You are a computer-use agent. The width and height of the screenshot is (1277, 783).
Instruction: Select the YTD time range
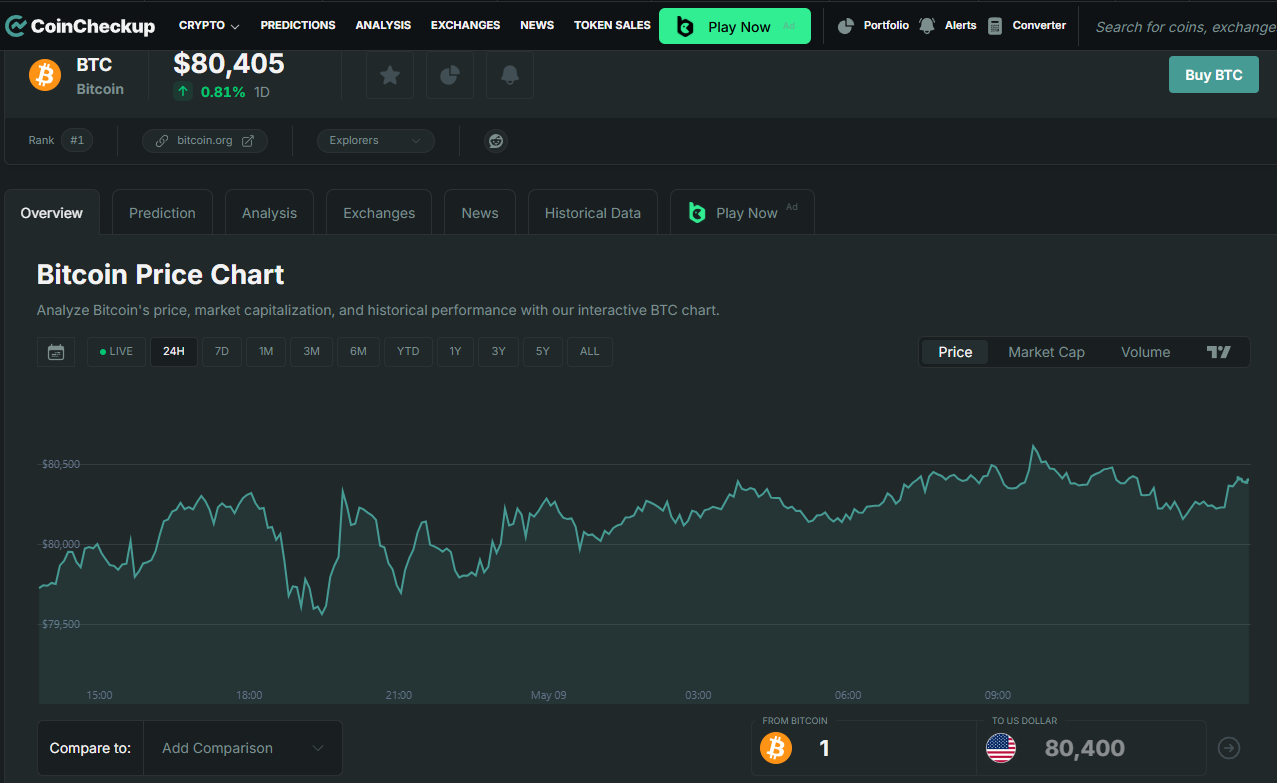[408, 352]
